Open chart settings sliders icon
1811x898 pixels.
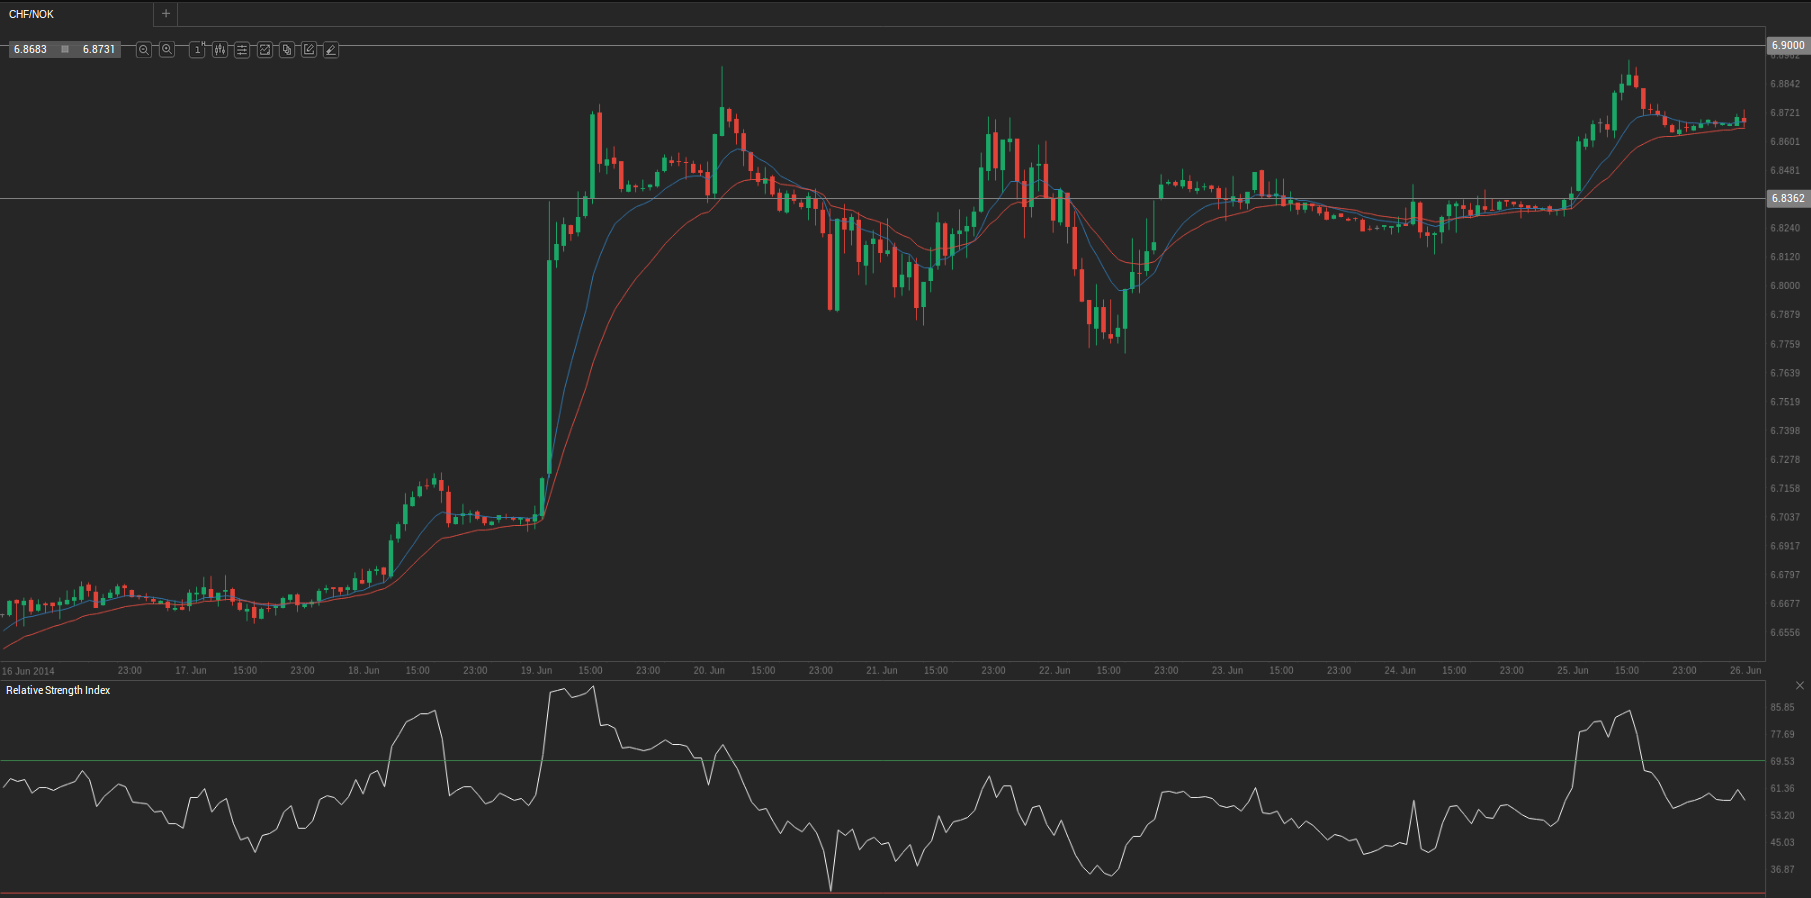242,49
